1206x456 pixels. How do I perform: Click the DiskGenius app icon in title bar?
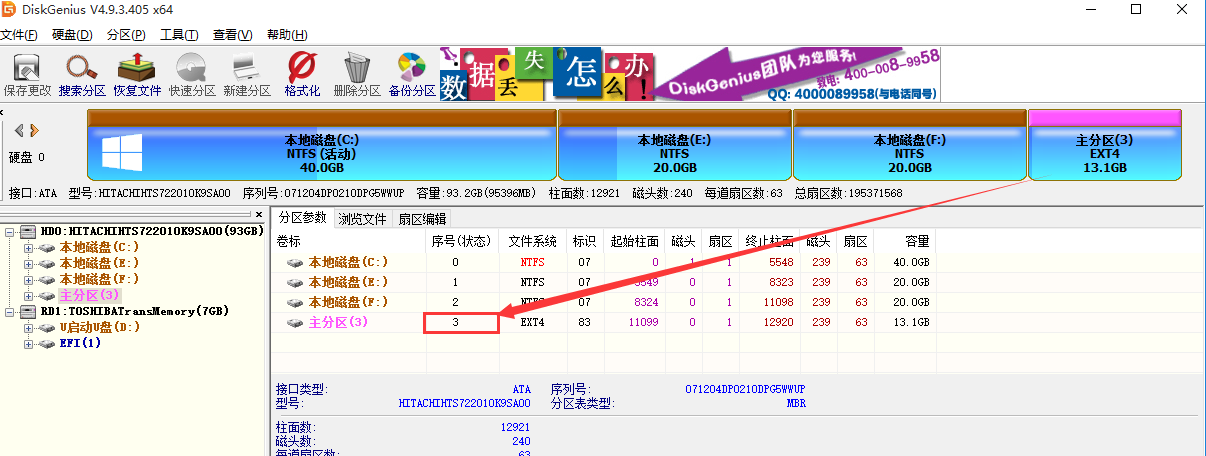pos(10,10)
